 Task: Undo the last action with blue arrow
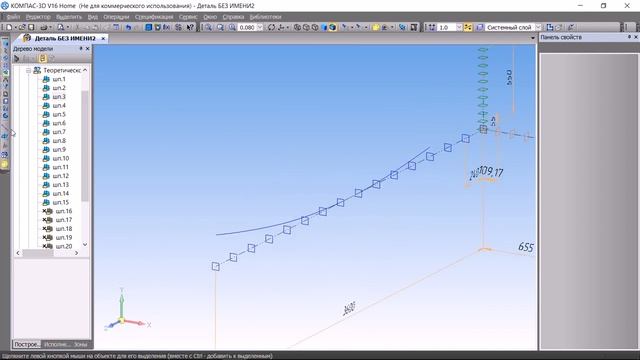(128, 27)
